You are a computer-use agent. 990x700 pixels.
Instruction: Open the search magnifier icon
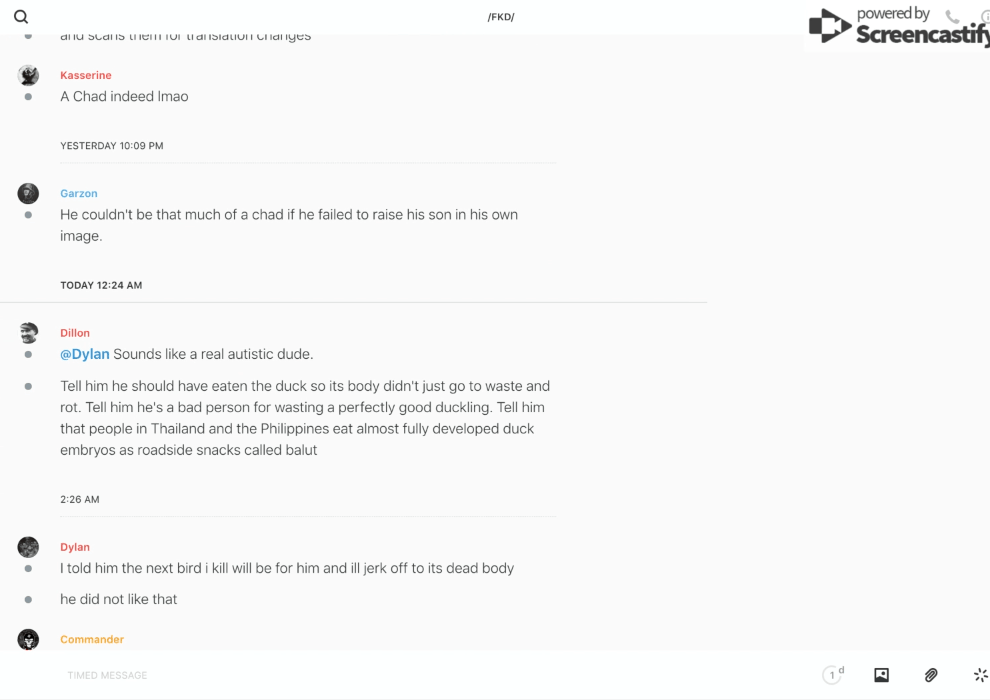[21, 17]
